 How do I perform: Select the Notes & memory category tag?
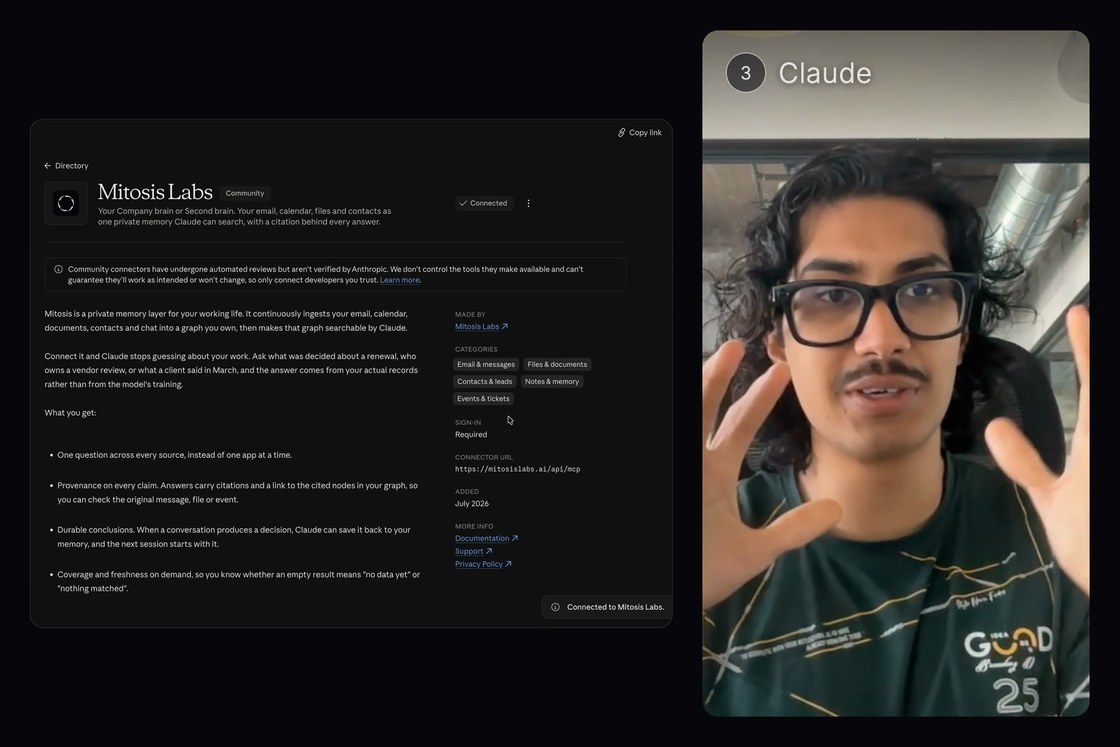point(552,381)
